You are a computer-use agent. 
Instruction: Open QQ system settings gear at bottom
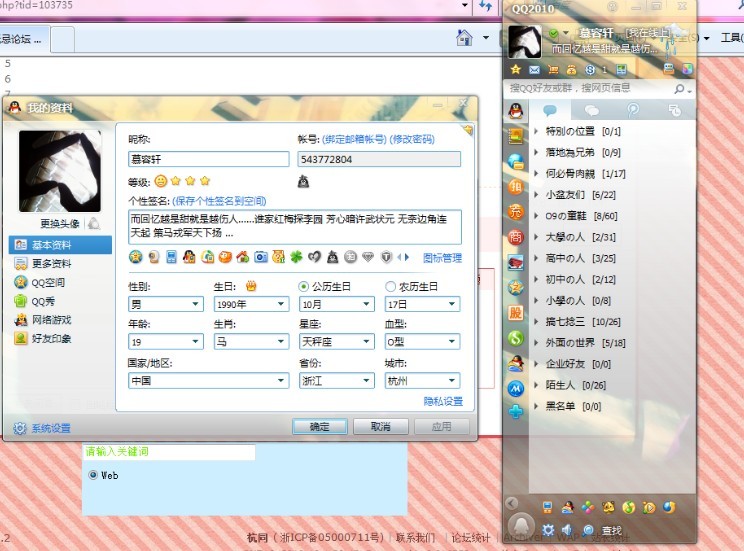[548, 530]
